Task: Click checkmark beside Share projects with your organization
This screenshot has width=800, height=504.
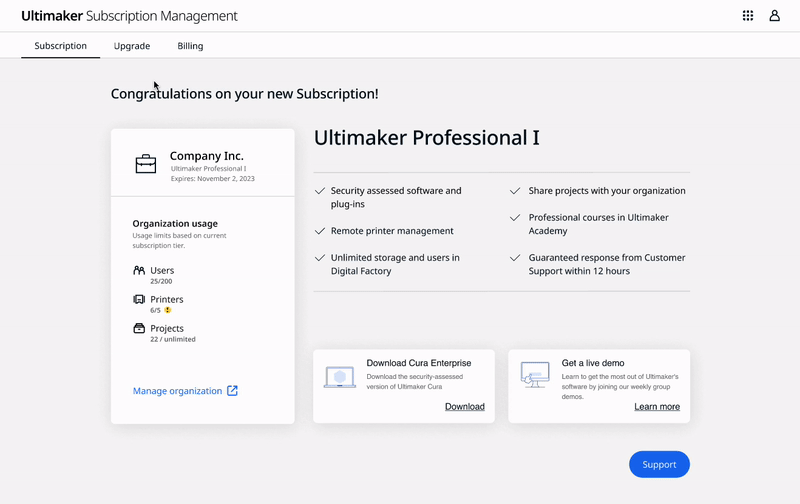Action: 515,191
